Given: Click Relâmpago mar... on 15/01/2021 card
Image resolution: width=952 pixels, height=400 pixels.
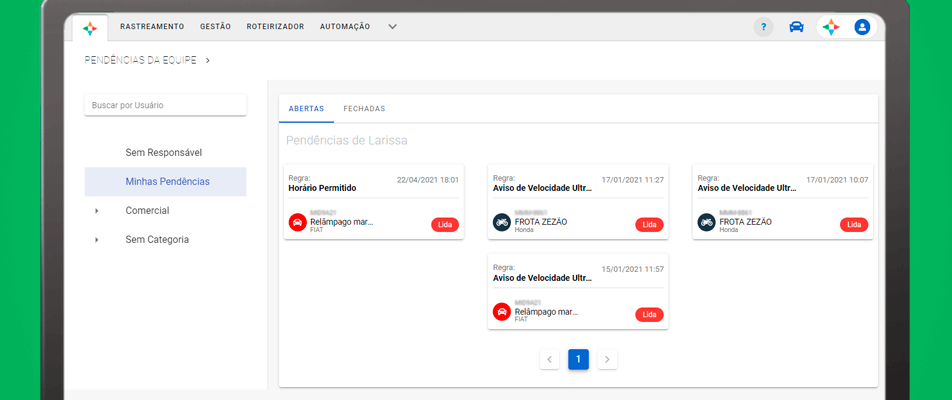Looking at the screenshot, I should [546, 311].
